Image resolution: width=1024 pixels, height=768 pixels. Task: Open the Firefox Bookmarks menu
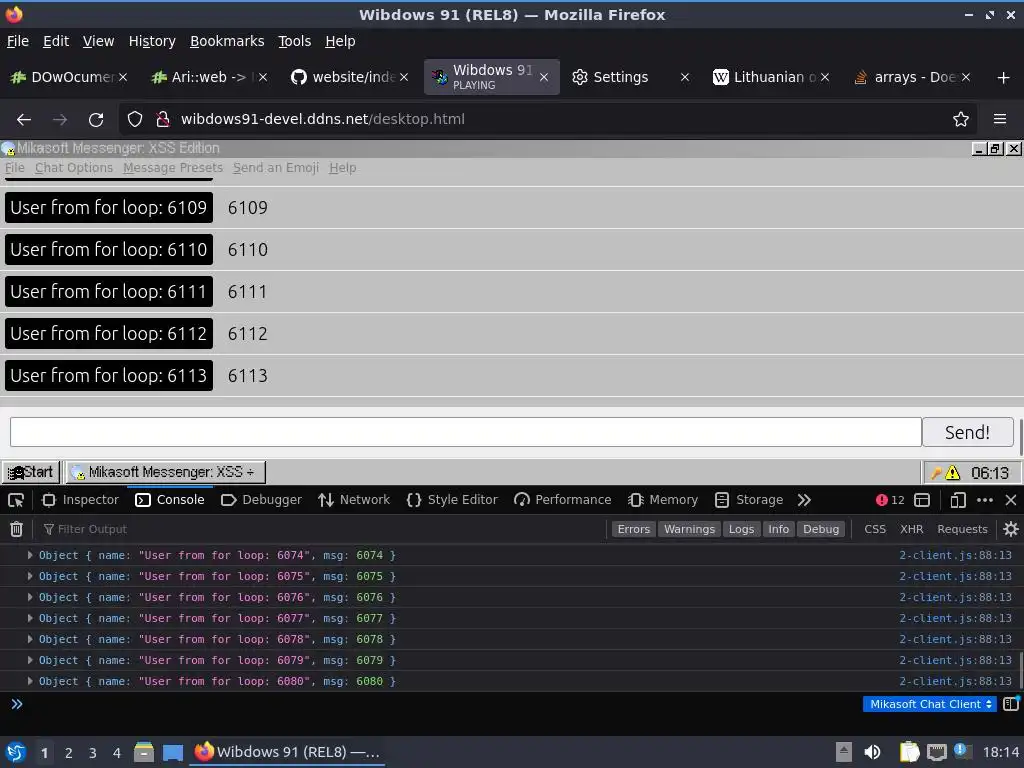point(227,41)
